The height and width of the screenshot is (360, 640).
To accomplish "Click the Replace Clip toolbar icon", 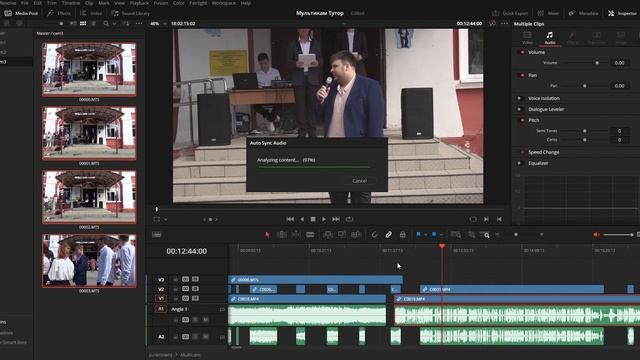I will pos(356,235).
